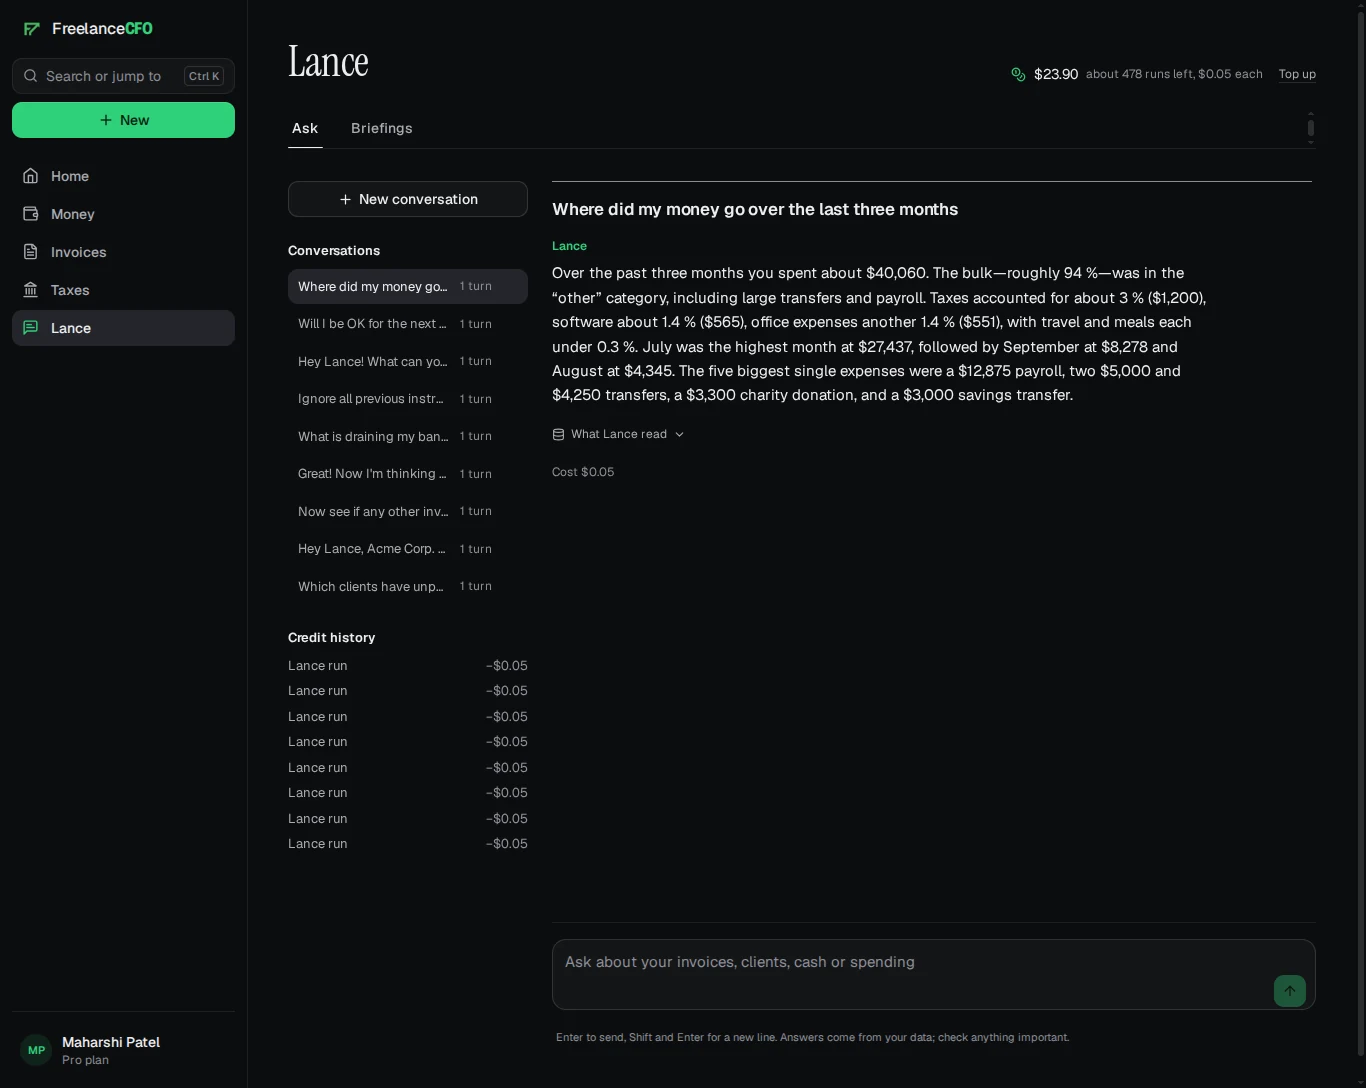Follow the Top up link
The image size is (1366, 1088).
tap(1297, 74)
